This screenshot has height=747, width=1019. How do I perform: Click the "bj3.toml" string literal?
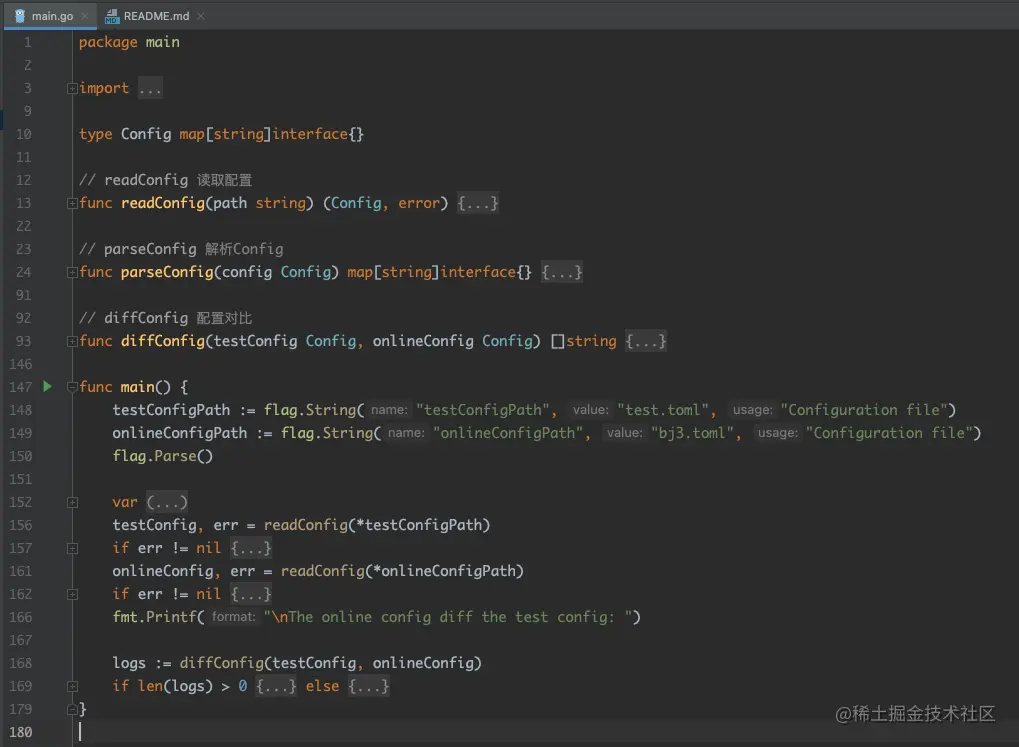pos(692,433)
